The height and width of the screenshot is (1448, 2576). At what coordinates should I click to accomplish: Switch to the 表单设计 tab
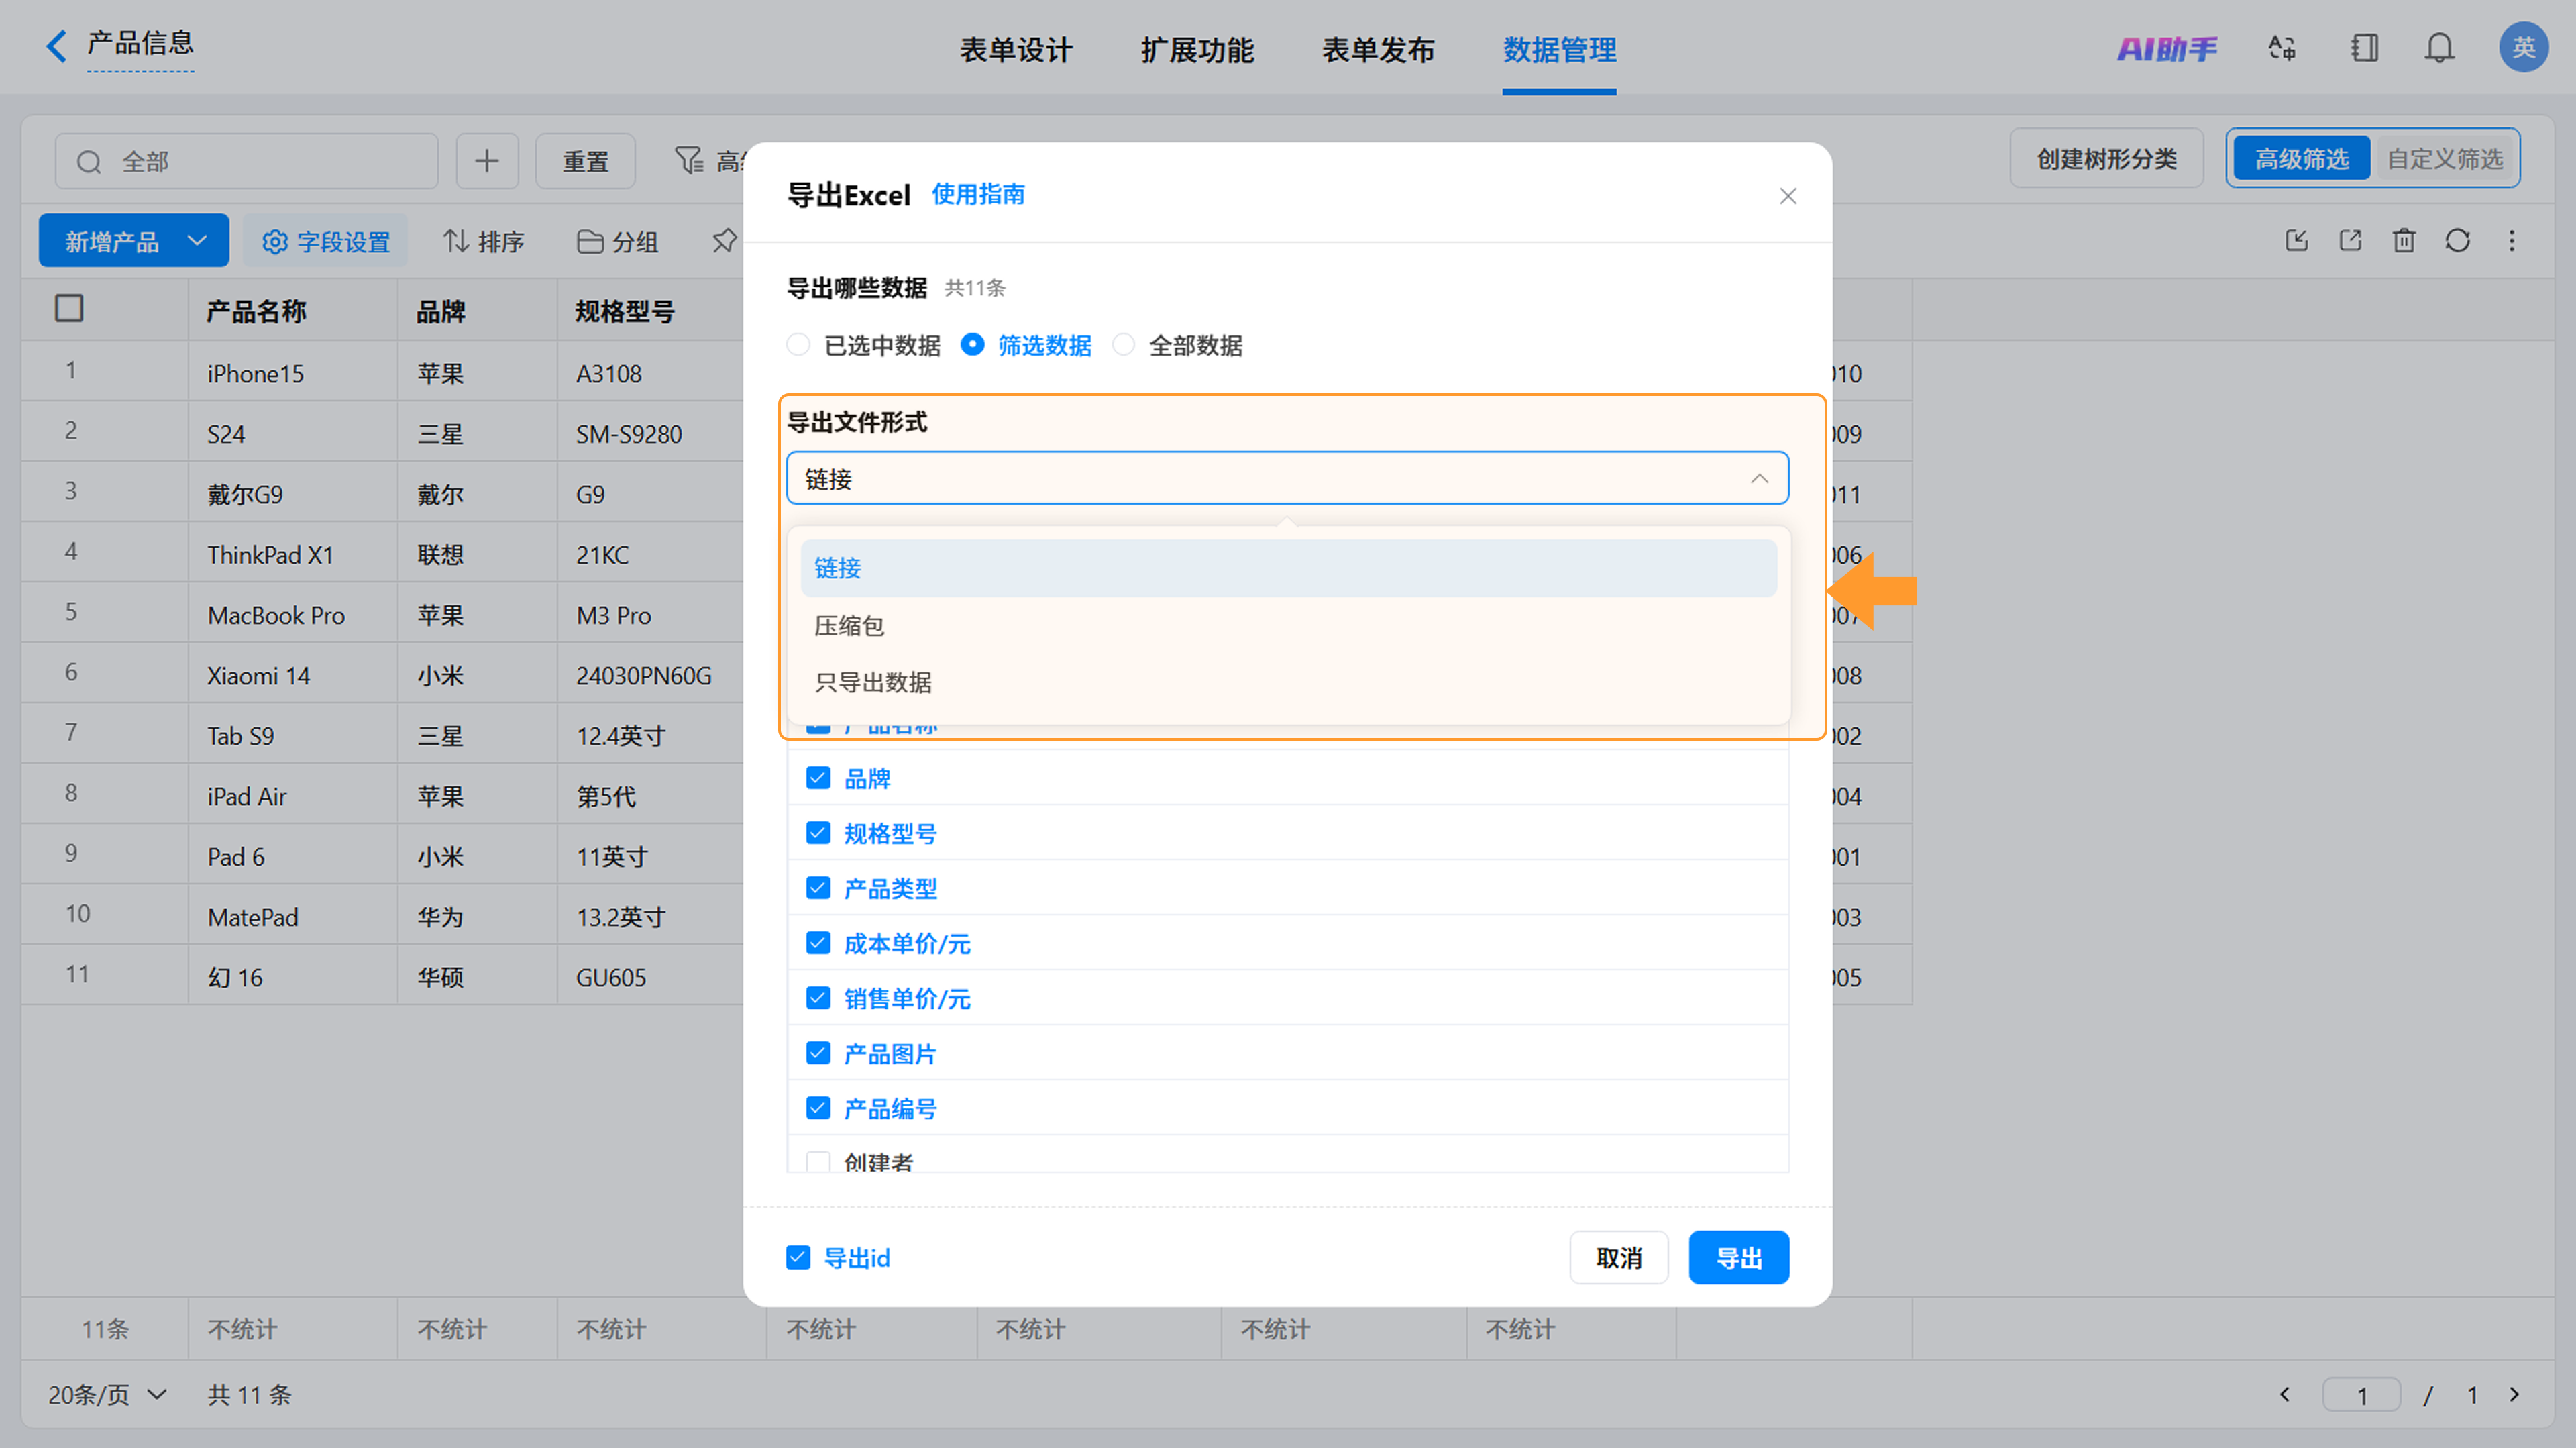[x=1016, y=49]
